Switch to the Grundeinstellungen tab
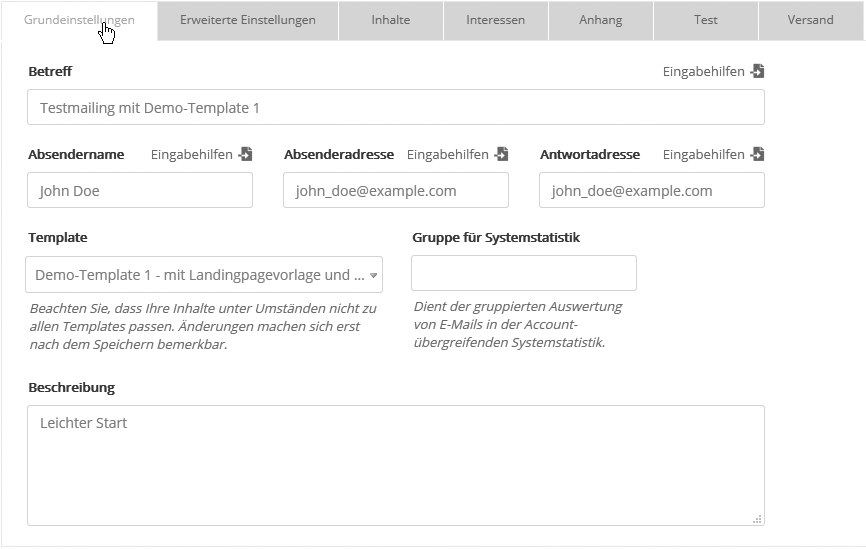The height and width of the screenshot is (549, 866). coord(79,20)
